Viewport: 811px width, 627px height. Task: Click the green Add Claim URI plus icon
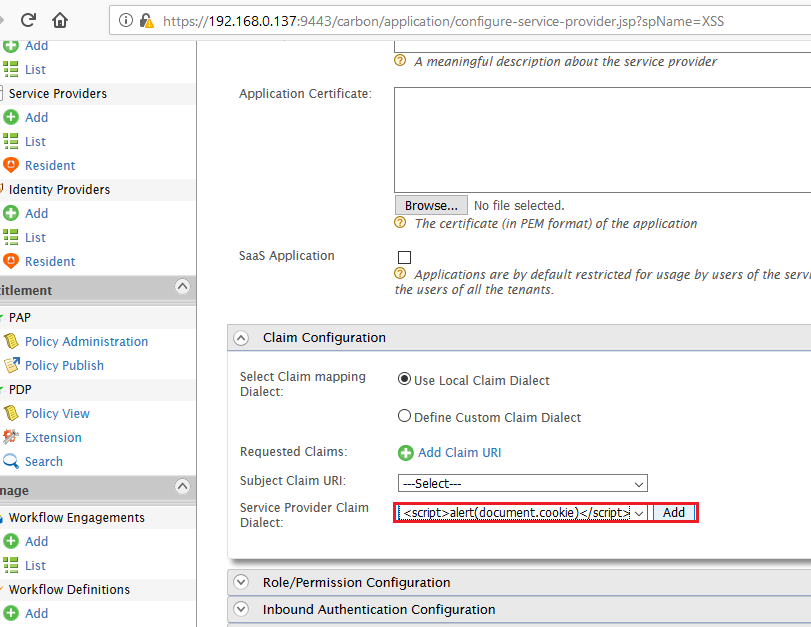click(405, 453)
